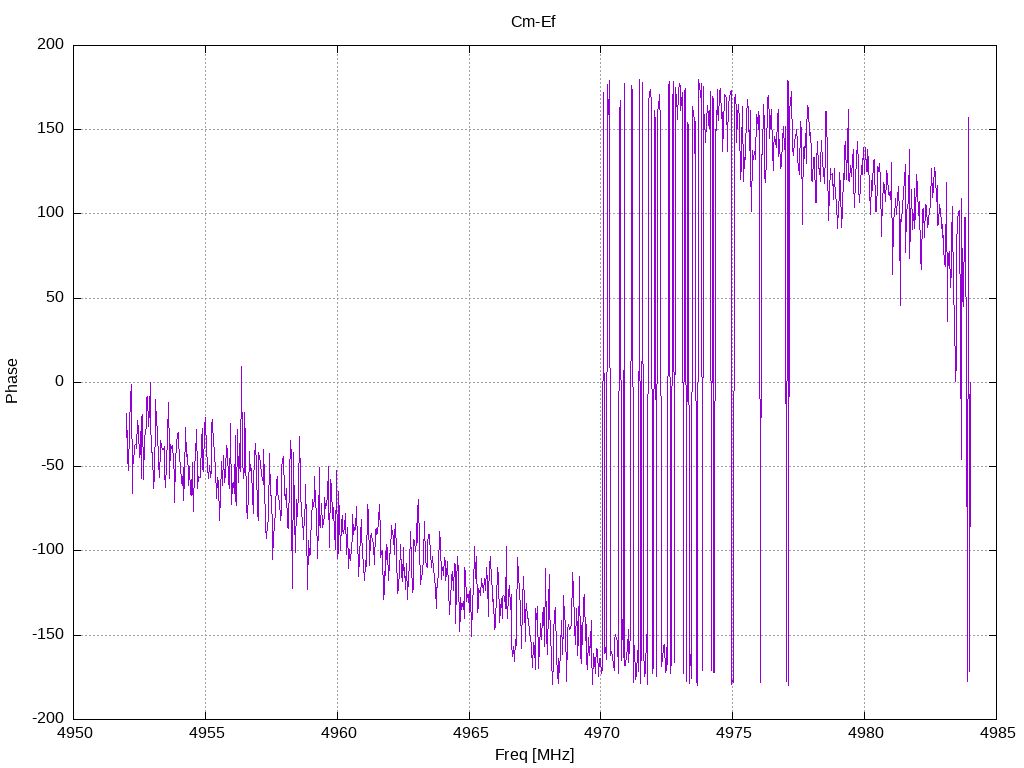Click the x-axis tick label 4960
1024x768 pixels.
coord(338,733)
